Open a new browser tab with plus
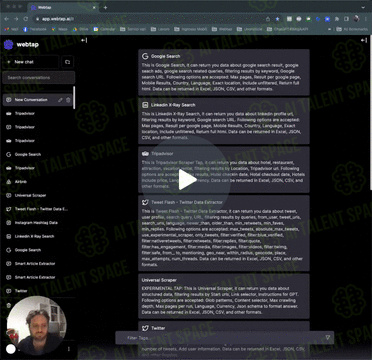 105,7
